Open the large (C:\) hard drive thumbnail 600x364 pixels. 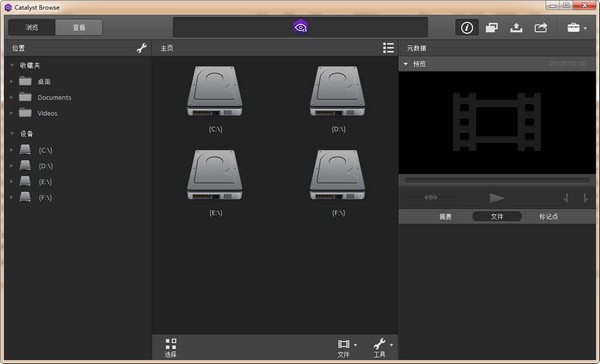215,91
